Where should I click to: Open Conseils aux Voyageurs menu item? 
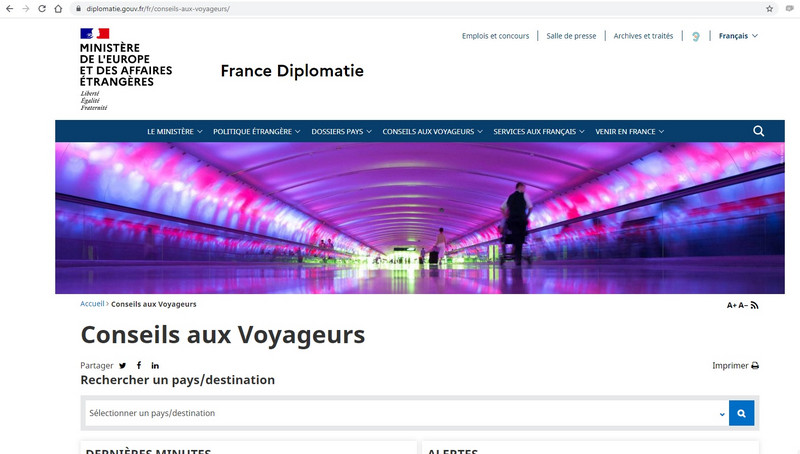pyautogui.click(x=432, y=132)
